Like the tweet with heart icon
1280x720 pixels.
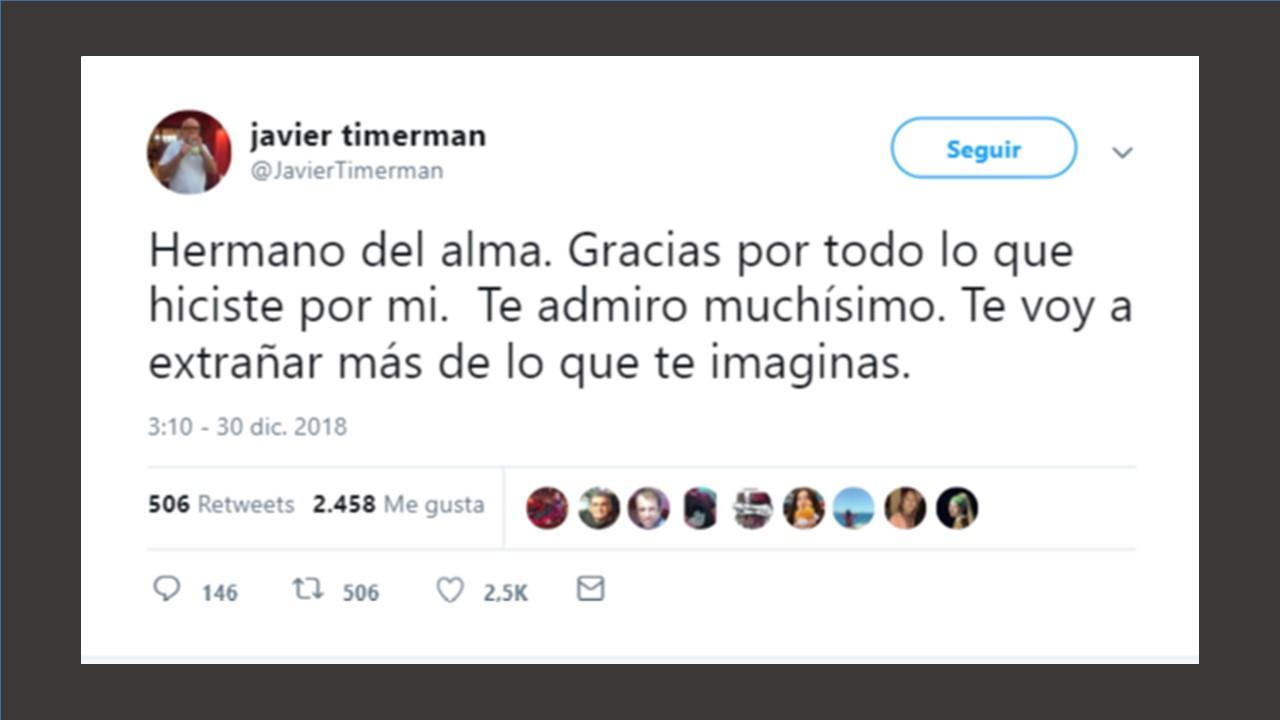click(x=450, y=590)
